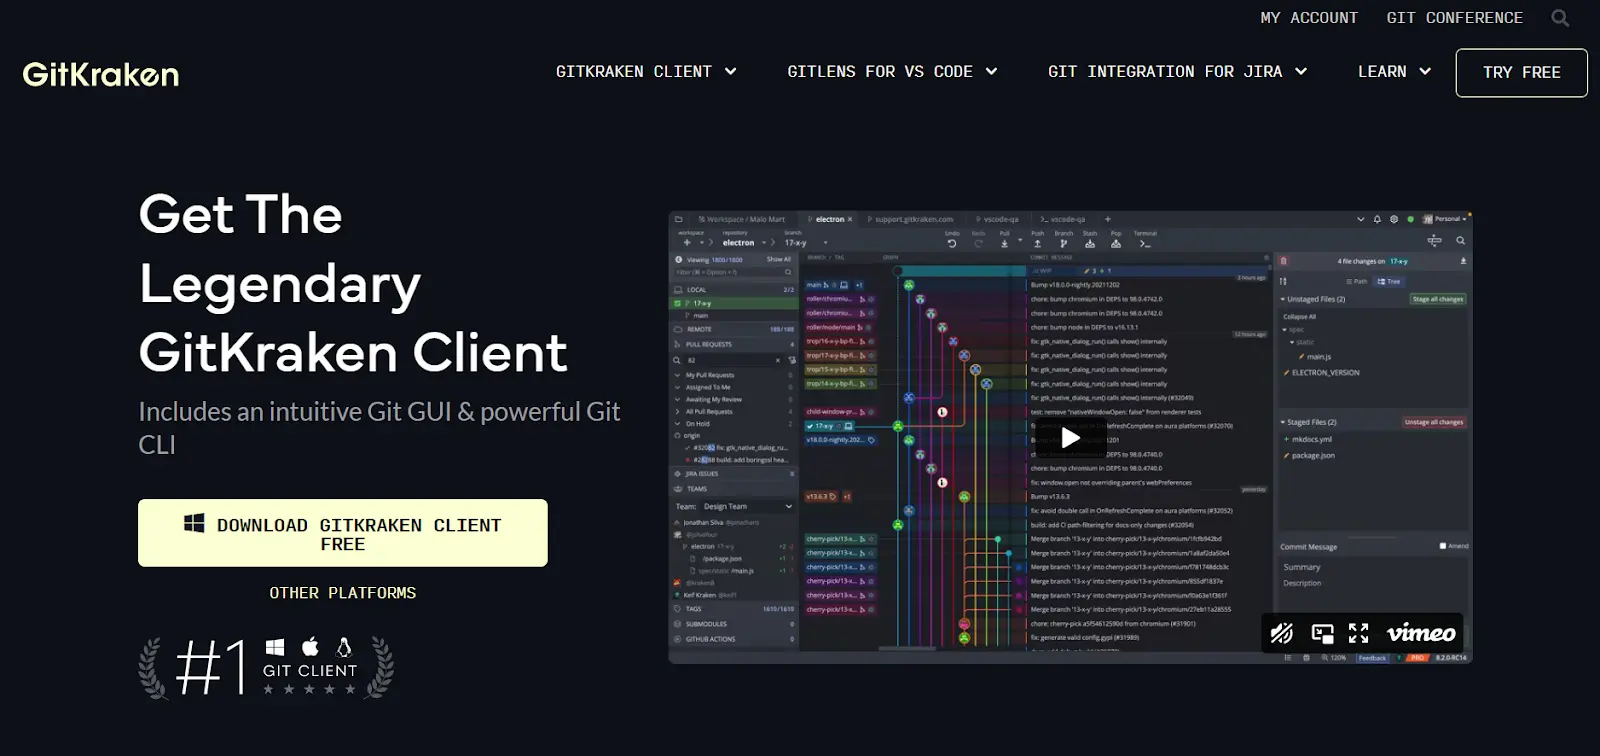Click the red discard changes trash icon
Screen dimensions: 1600x756
[1283, 261]
